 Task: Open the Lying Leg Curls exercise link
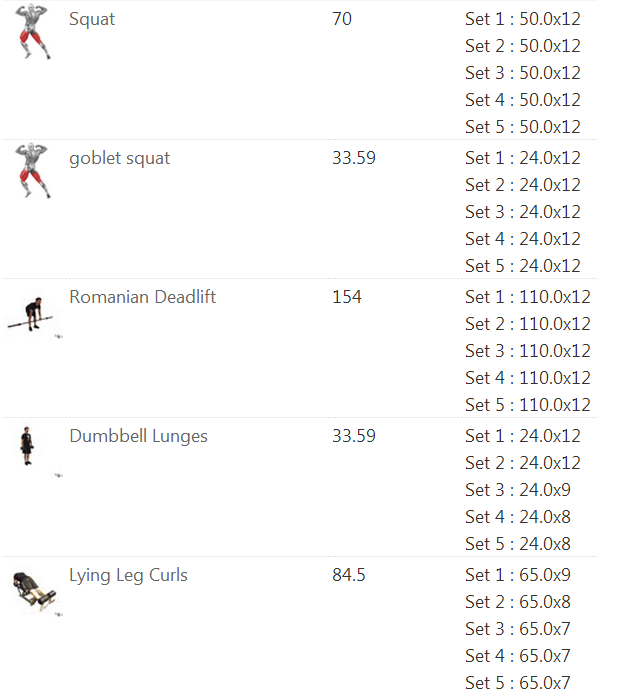(128, 575)
